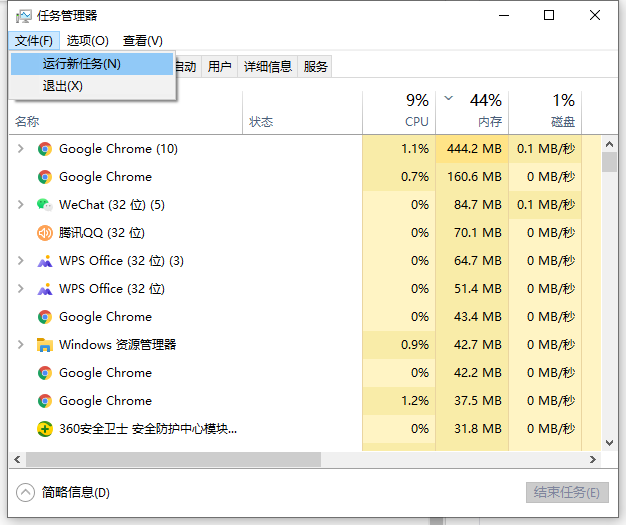This screenshot has width=626, height=525.
Task: Click the WeChat icon in process list
Action: tap(44, 205)
